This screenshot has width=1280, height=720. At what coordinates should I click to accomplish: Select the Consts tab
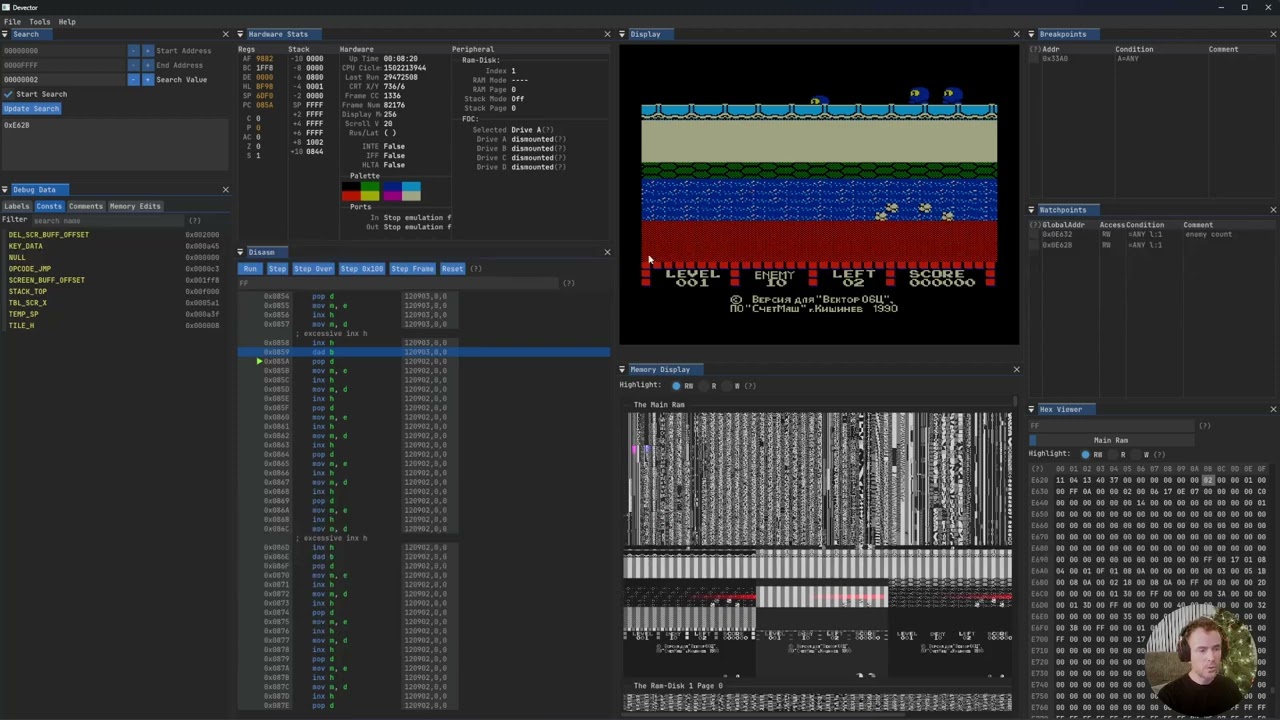[49, 206]
